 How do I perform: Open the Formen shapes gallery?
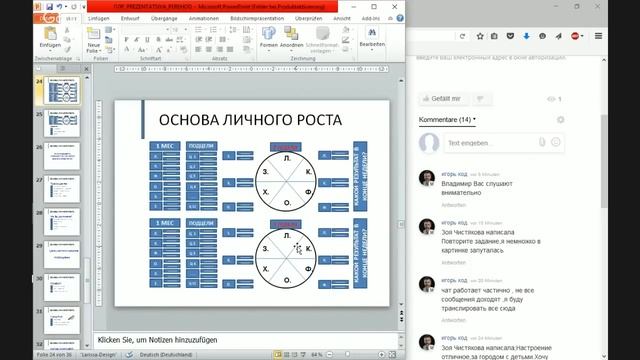(269, 37)
